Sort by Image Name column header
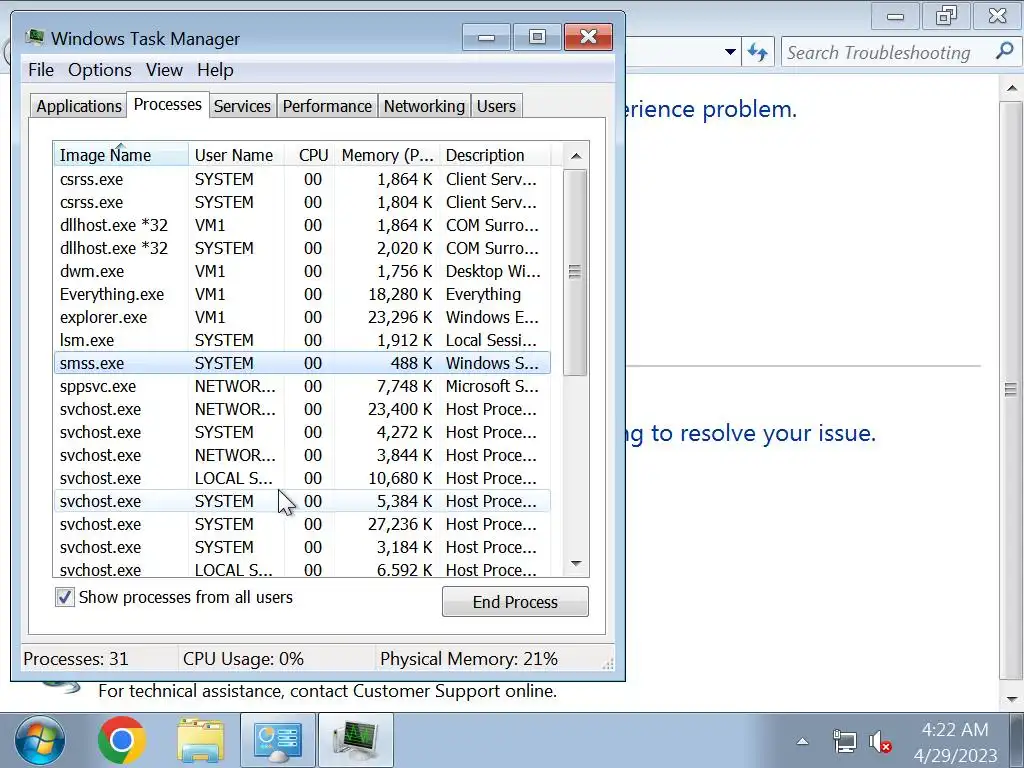 (121, 155)
